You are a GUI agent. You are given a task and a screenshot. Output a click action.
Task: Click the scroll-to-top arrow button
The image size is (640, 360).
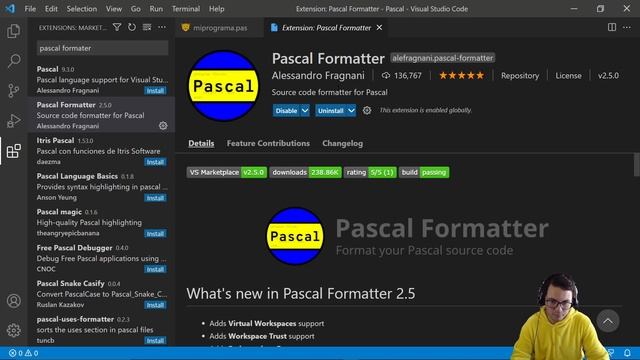[608, 321]
